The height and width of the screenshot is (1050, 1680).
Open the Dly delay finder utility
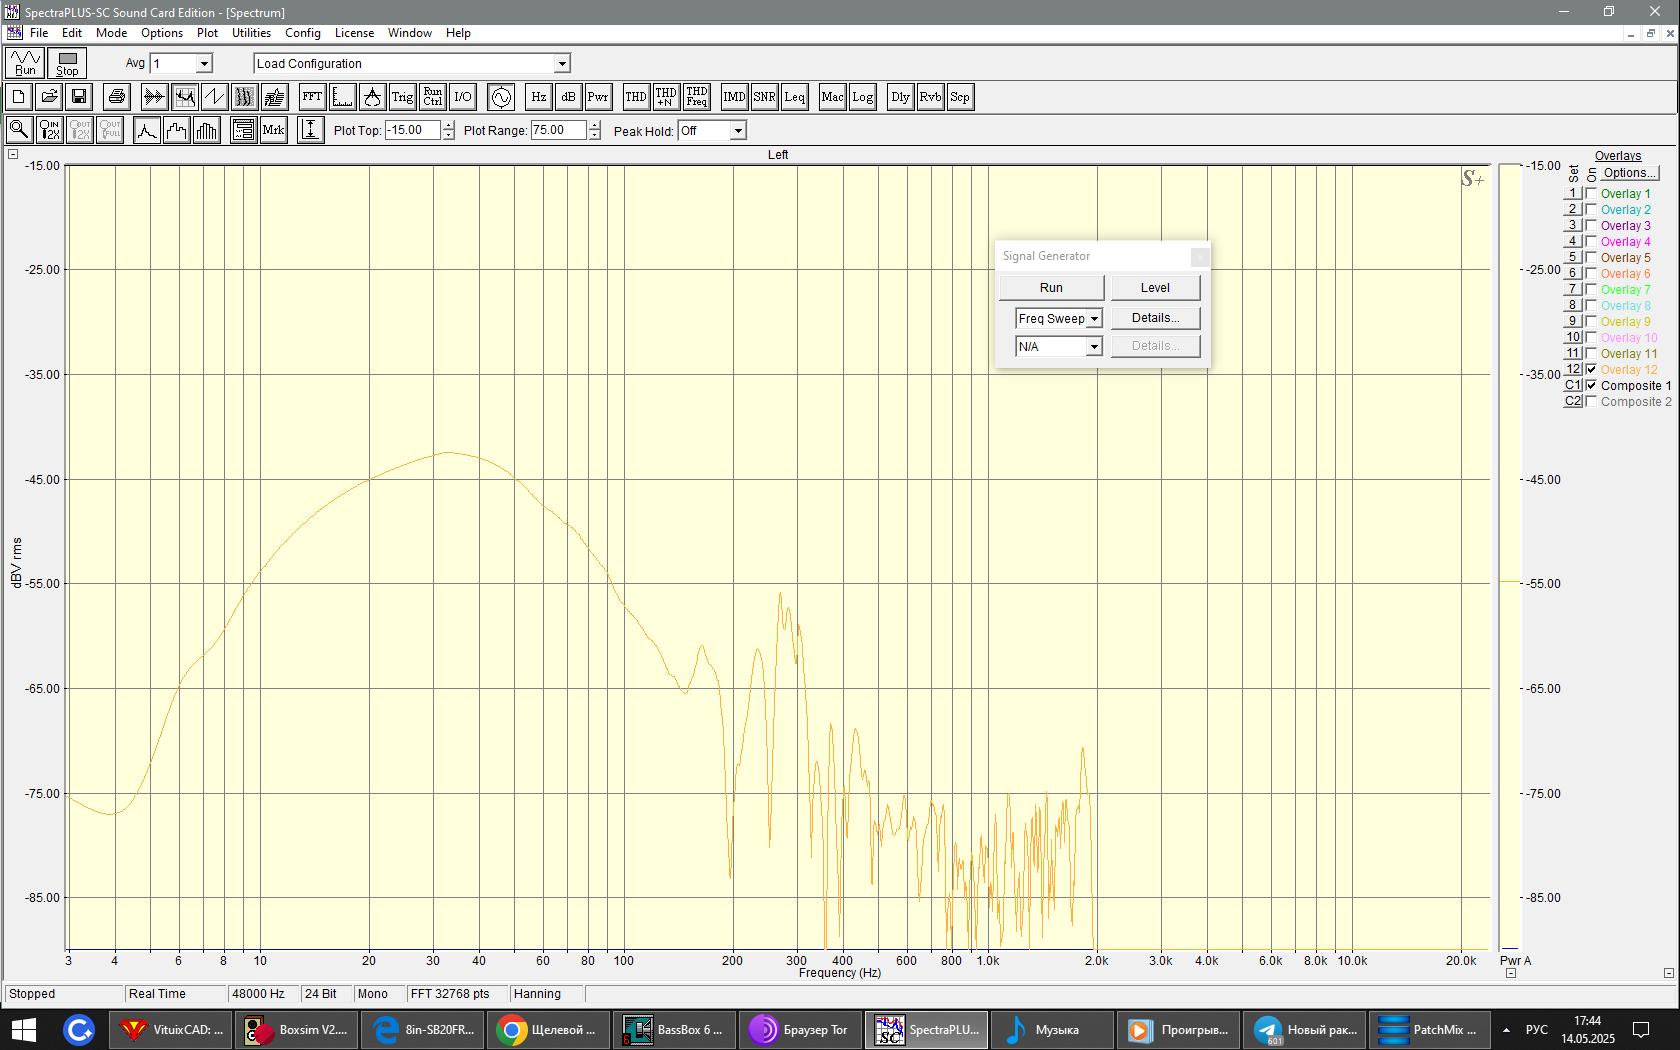point(900,97)
